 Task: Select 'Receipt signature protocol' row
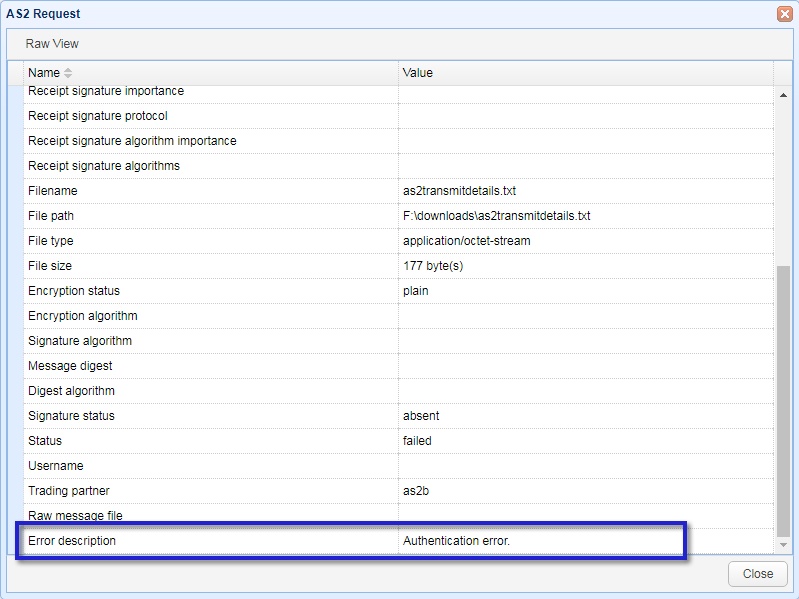[398, 116]
